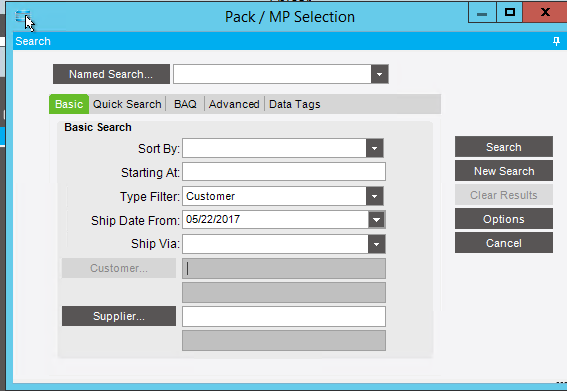Start a New Search
This screenshot has height=391, width=567.
[504, 171]
